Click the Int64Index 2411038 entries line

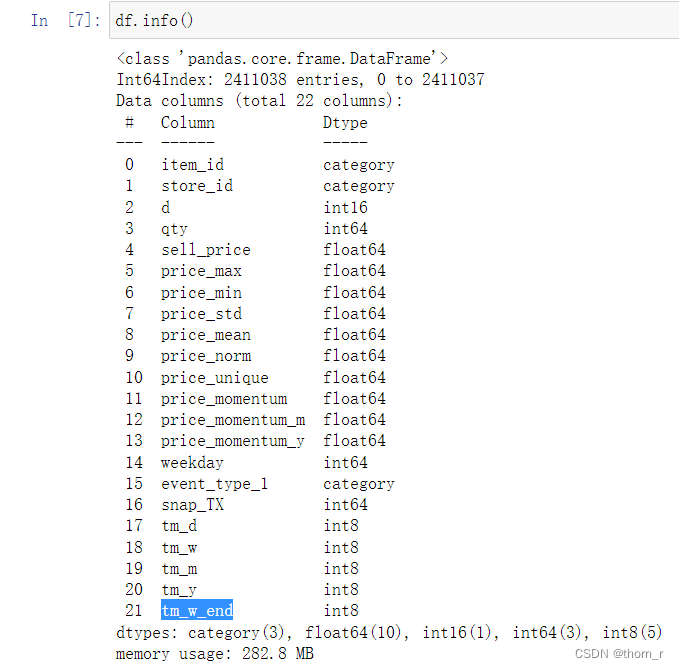click(300, 80)
